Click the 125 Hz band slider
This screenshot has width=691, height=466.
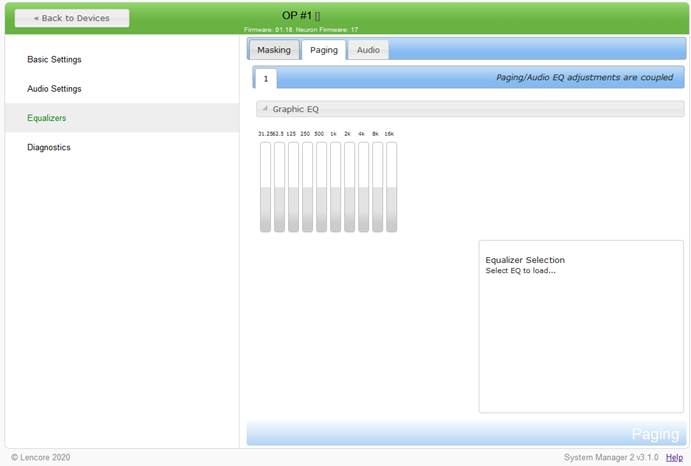tap(294, 187)
